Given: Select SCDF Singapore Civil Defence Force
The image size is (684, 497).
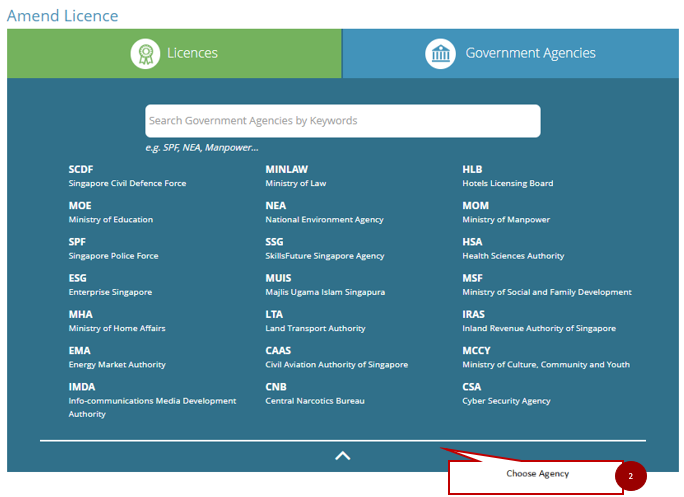Looking at the screenshot, I should 127,176.
